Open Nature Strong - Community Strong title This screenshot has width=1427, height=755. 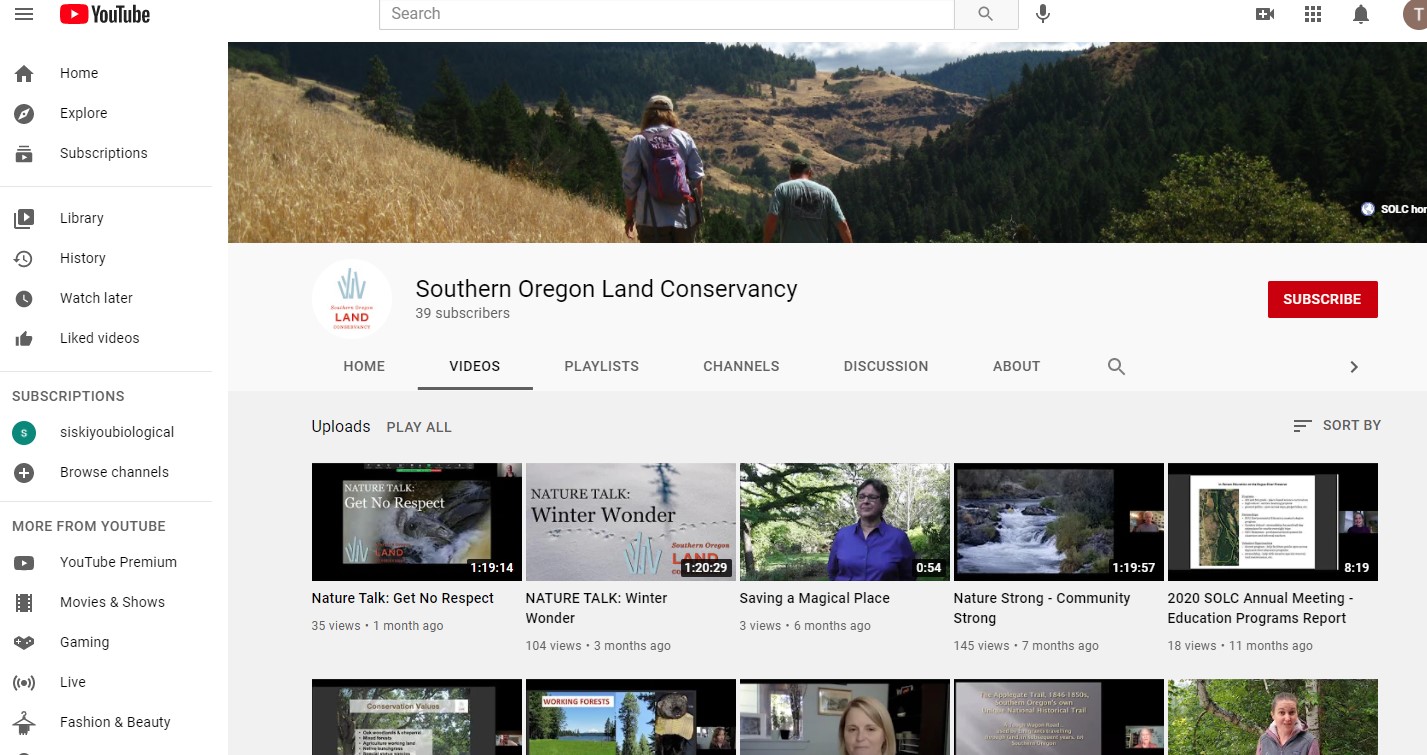point(1042,608)
